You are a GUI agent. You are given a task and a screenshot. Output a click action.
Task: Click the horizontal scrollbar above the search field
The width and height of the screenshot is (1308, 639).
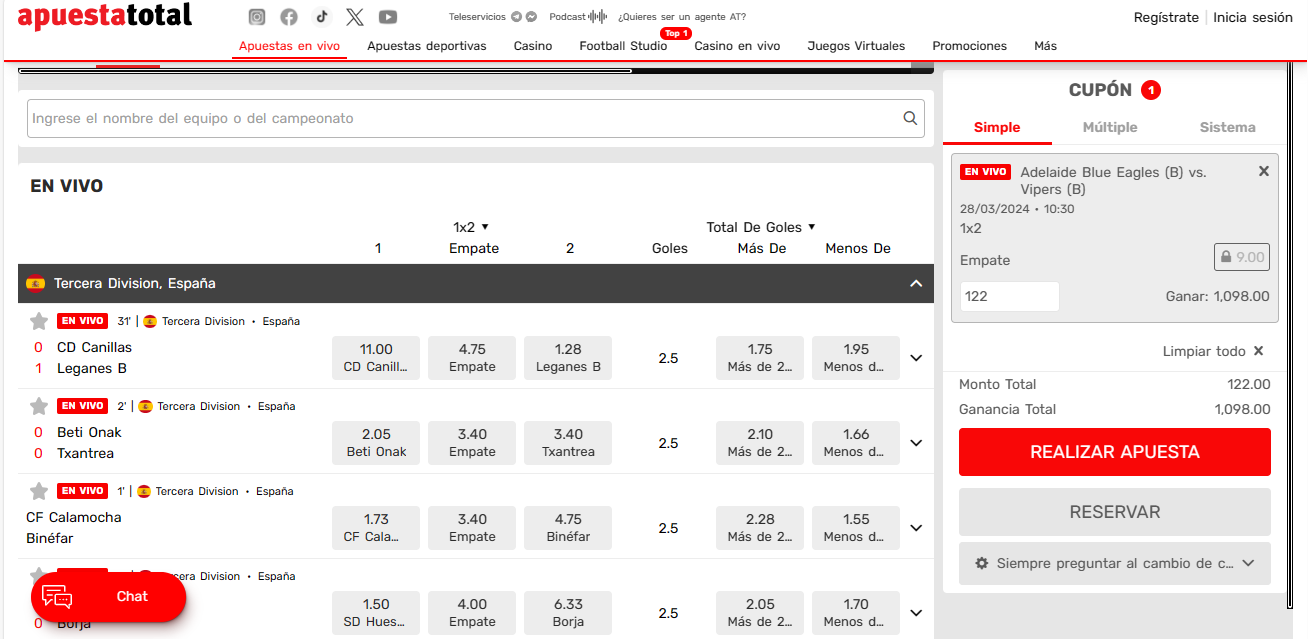(325, 71)
